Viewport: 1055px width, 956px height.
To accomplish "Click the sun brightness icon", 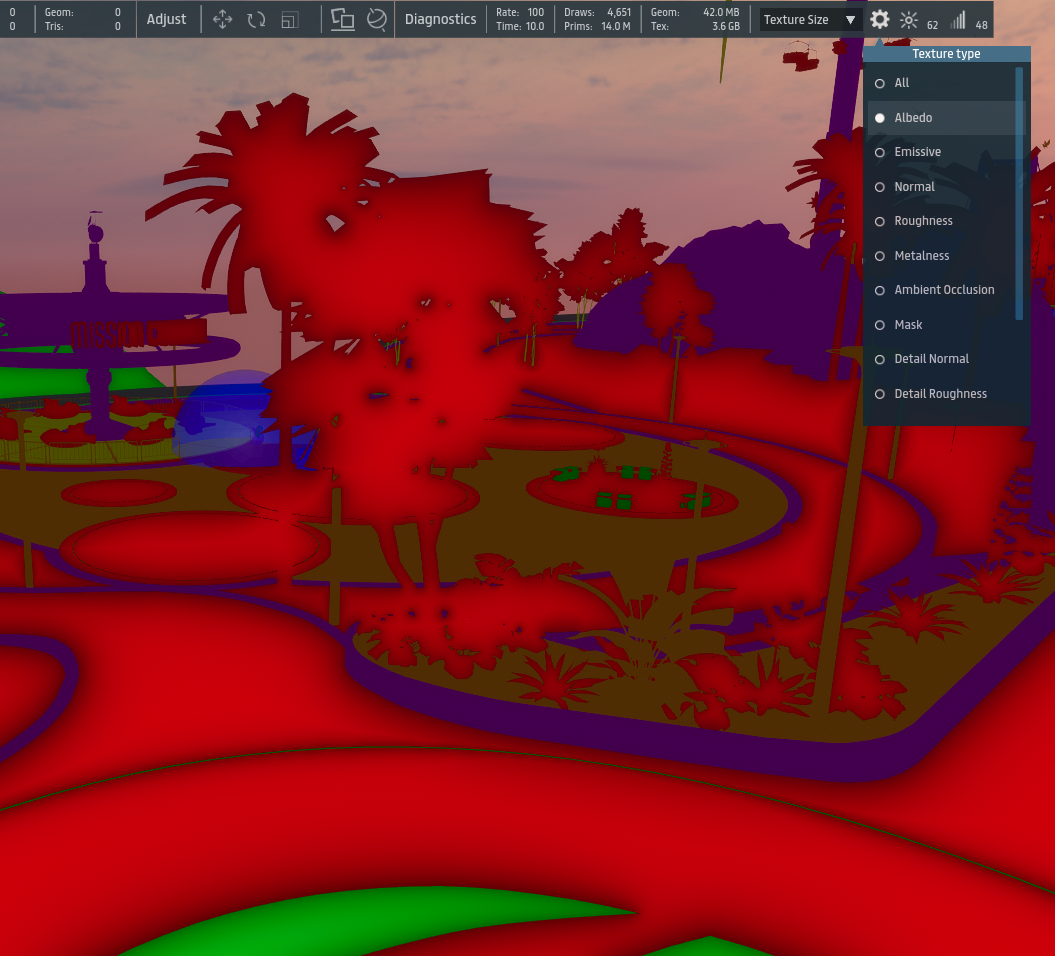I will click(909, 20).
